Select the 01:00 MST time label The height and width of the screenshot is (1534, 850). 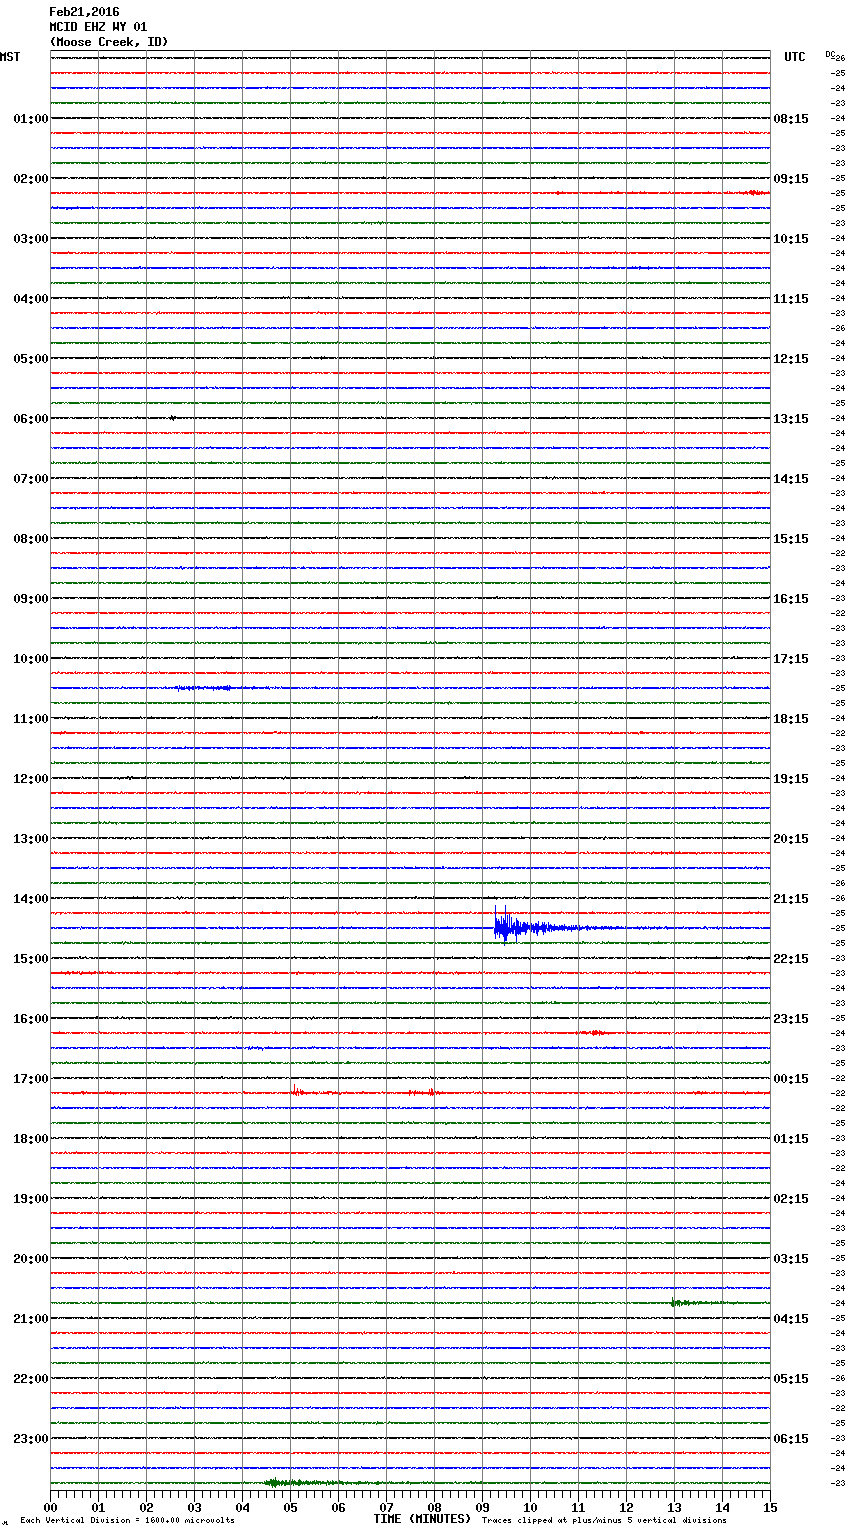pyautogui.click(x=31, y=119)
